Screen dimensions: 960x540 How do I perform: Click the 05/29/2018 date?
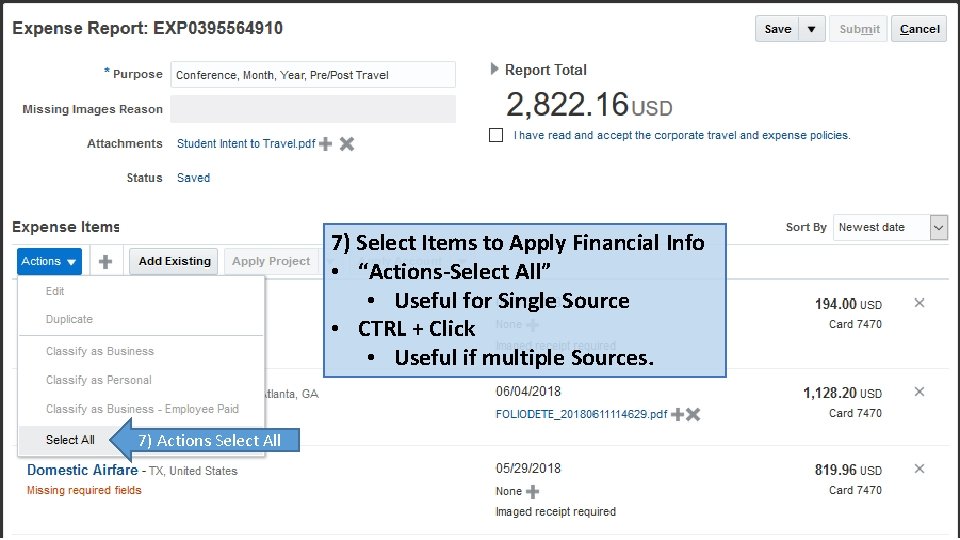coord(528,469)
